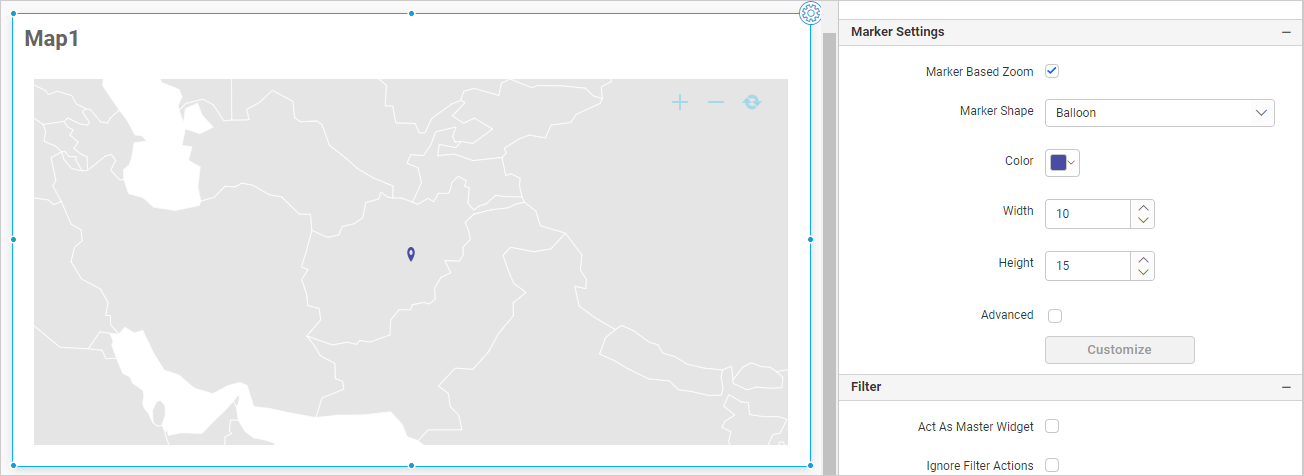Screen dimensions: 1304x476
Task: Increase marker Height with up arrow
Action: pyautogui.click(x=1143, y=260)
